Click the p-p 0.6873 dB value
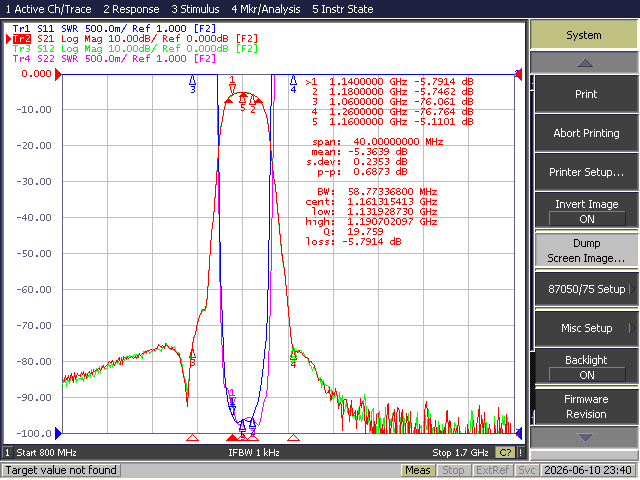Image resolution: width=640 pixels, height=480 pixels. pyautogui.click(x=362, y=172)
